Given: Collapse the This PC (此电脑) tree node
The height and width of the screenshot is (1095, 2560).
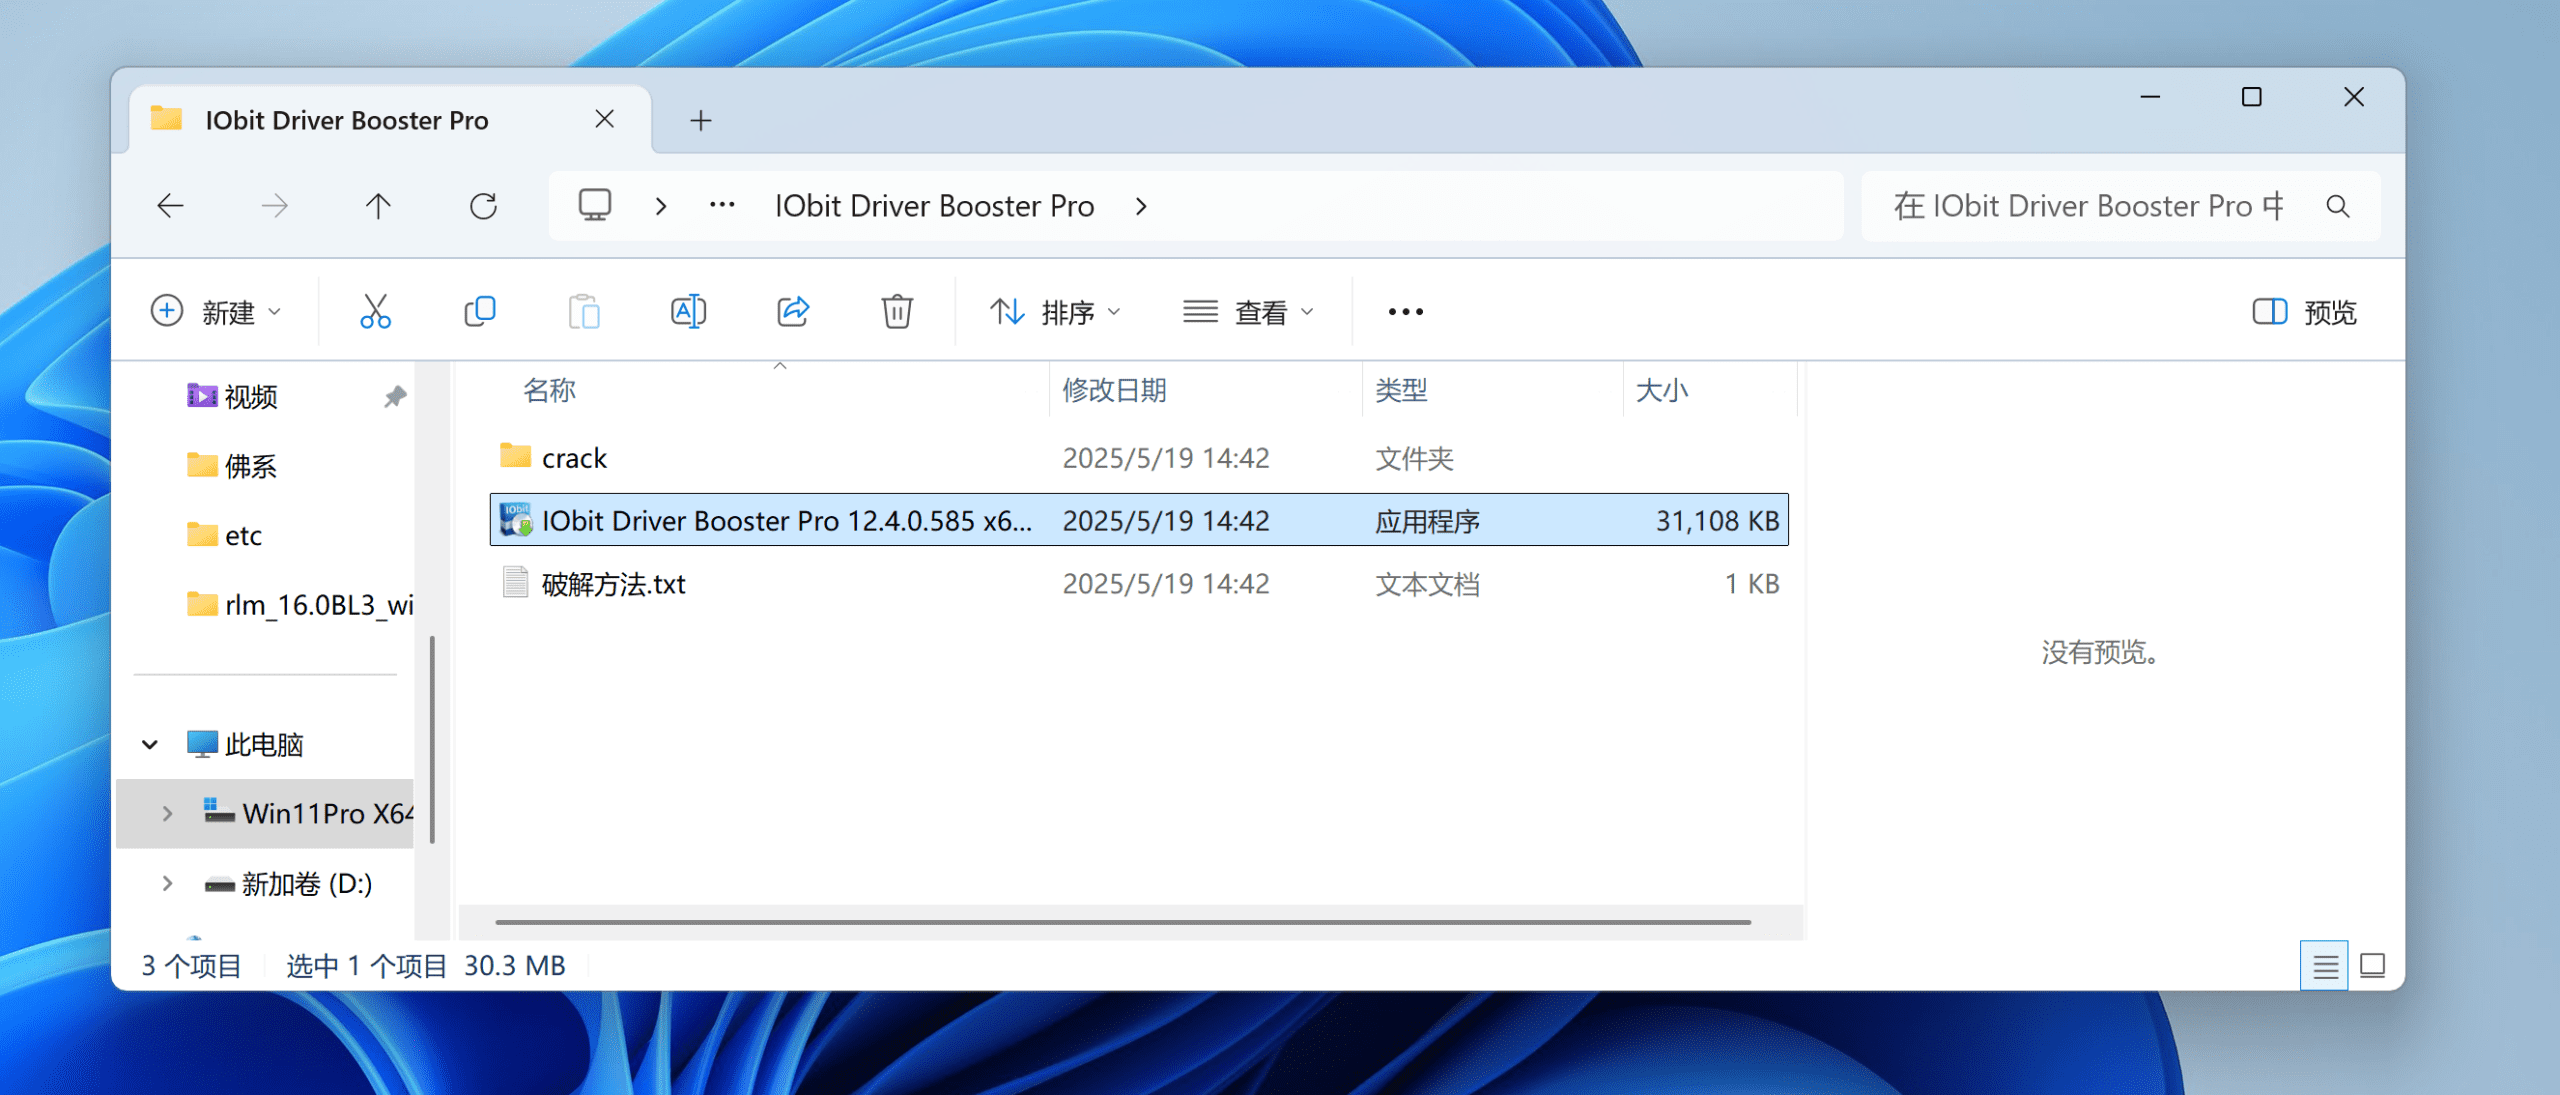Looking at the screenshot, I should tap(150, 744).
